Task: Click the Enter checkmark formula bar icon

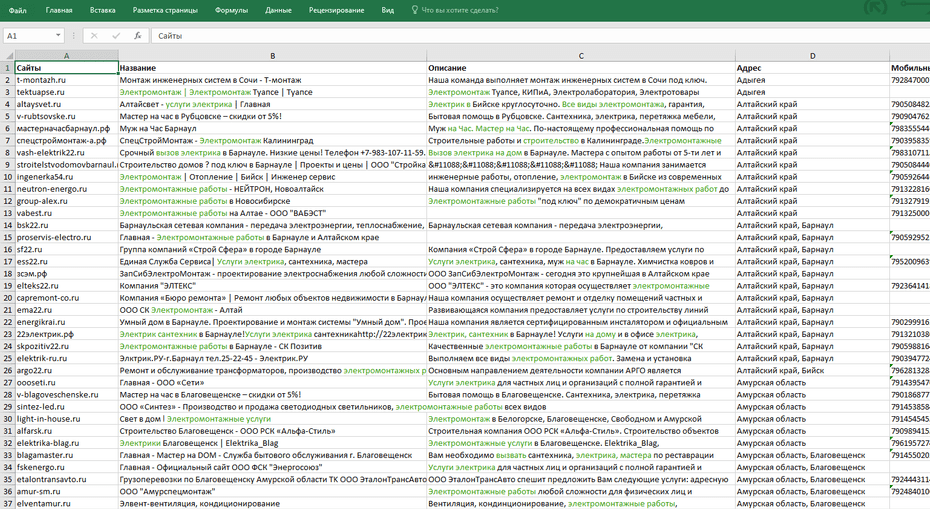Action: (x=115, y=36)
